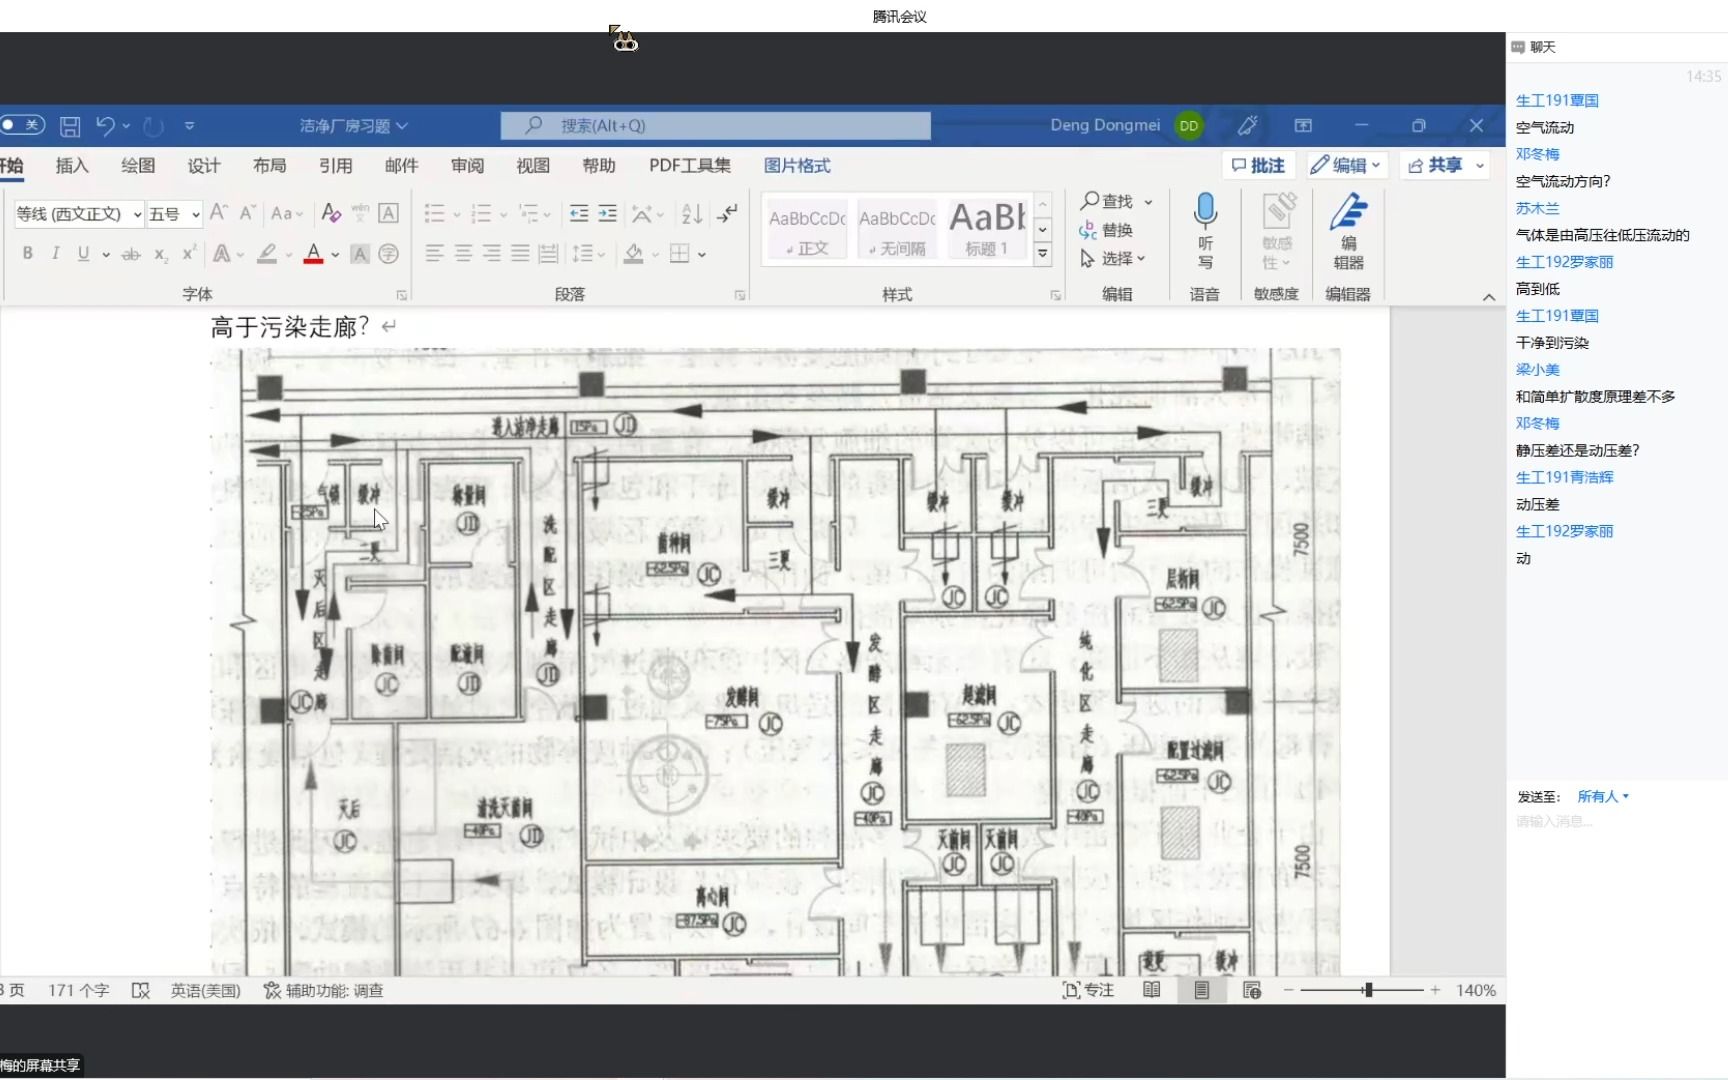This screenshot has width=1728, height=1080.
Task: Select the 无间隔 style
Action: [x=897, y=228]
